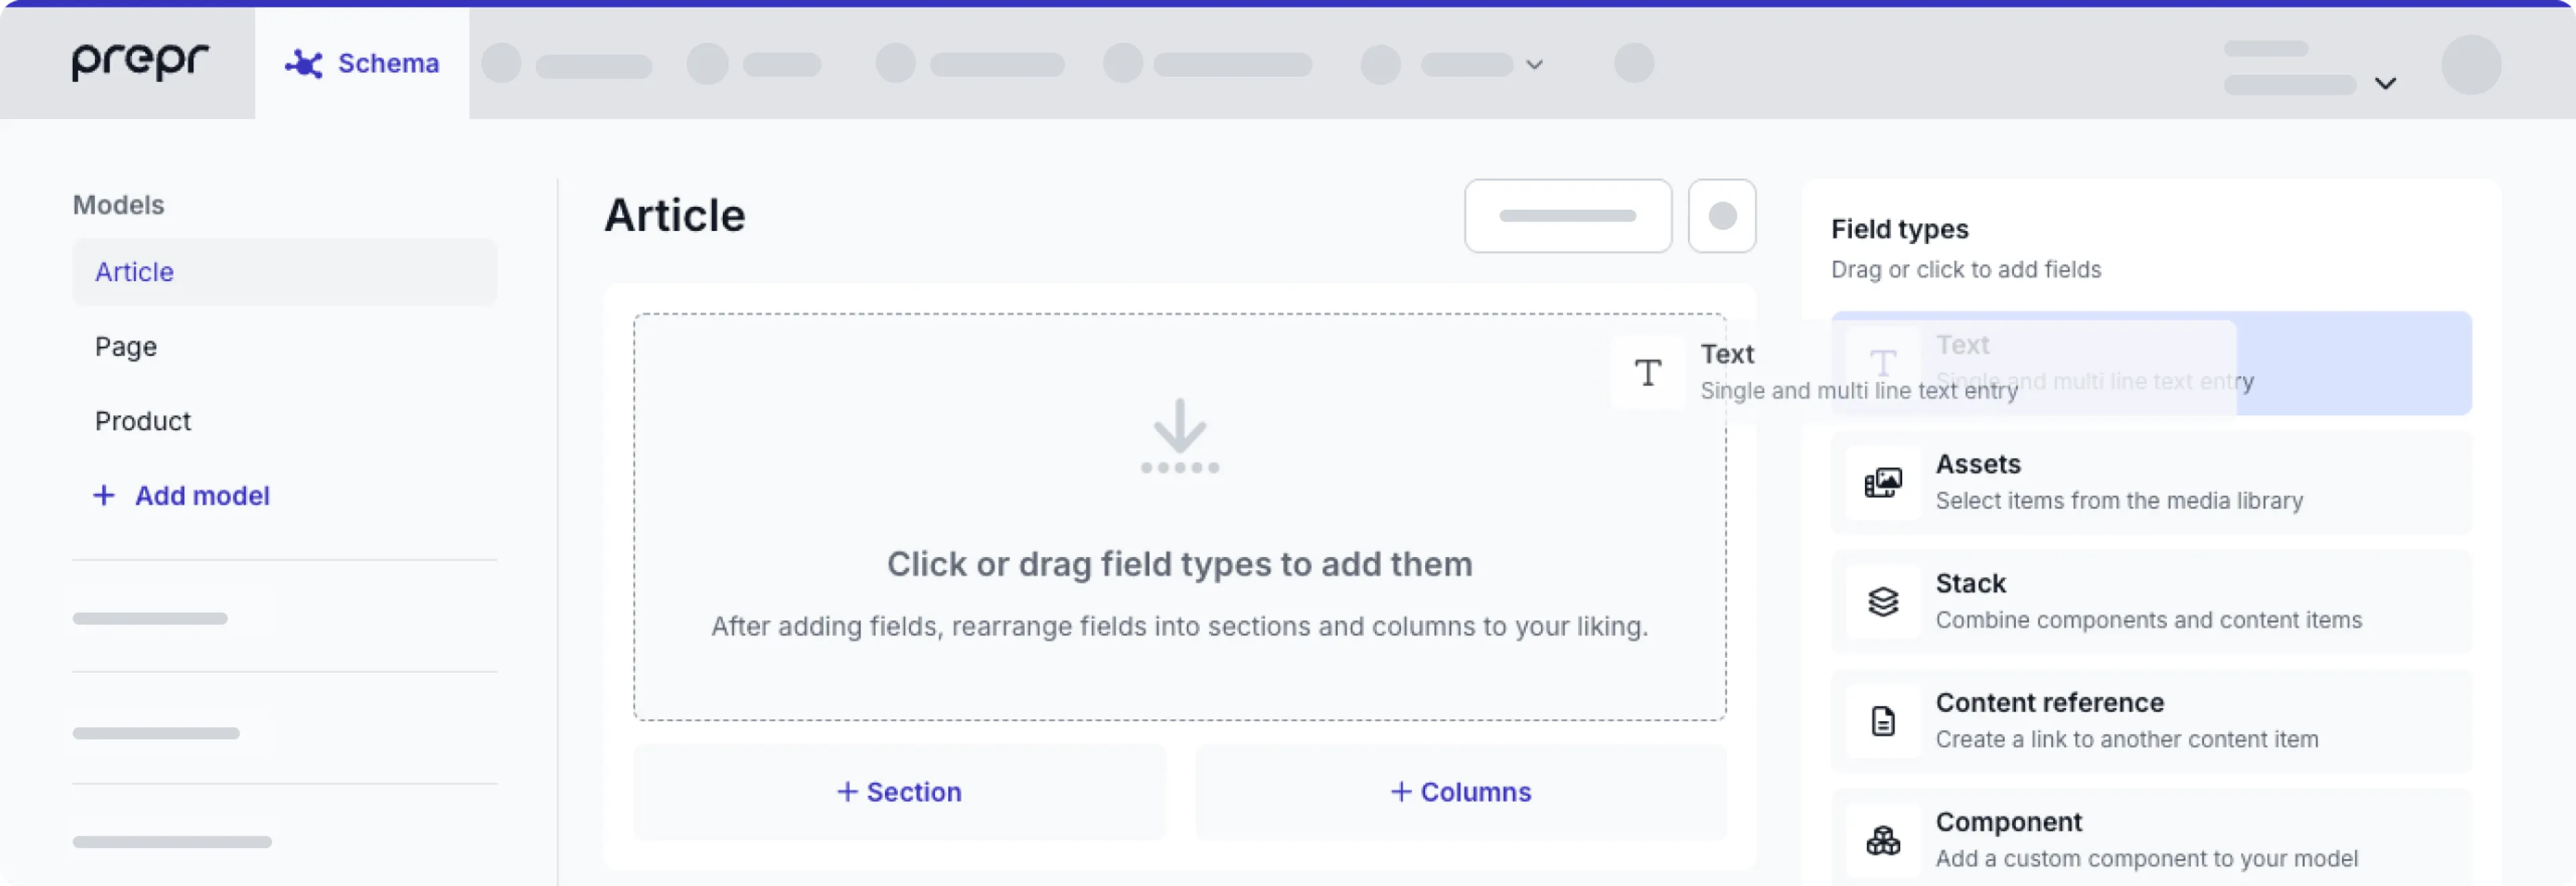Screen dimensions: 2576x886
Task: Expand the navigation dropdown chevron in top bar
Action: point(1534,65)
